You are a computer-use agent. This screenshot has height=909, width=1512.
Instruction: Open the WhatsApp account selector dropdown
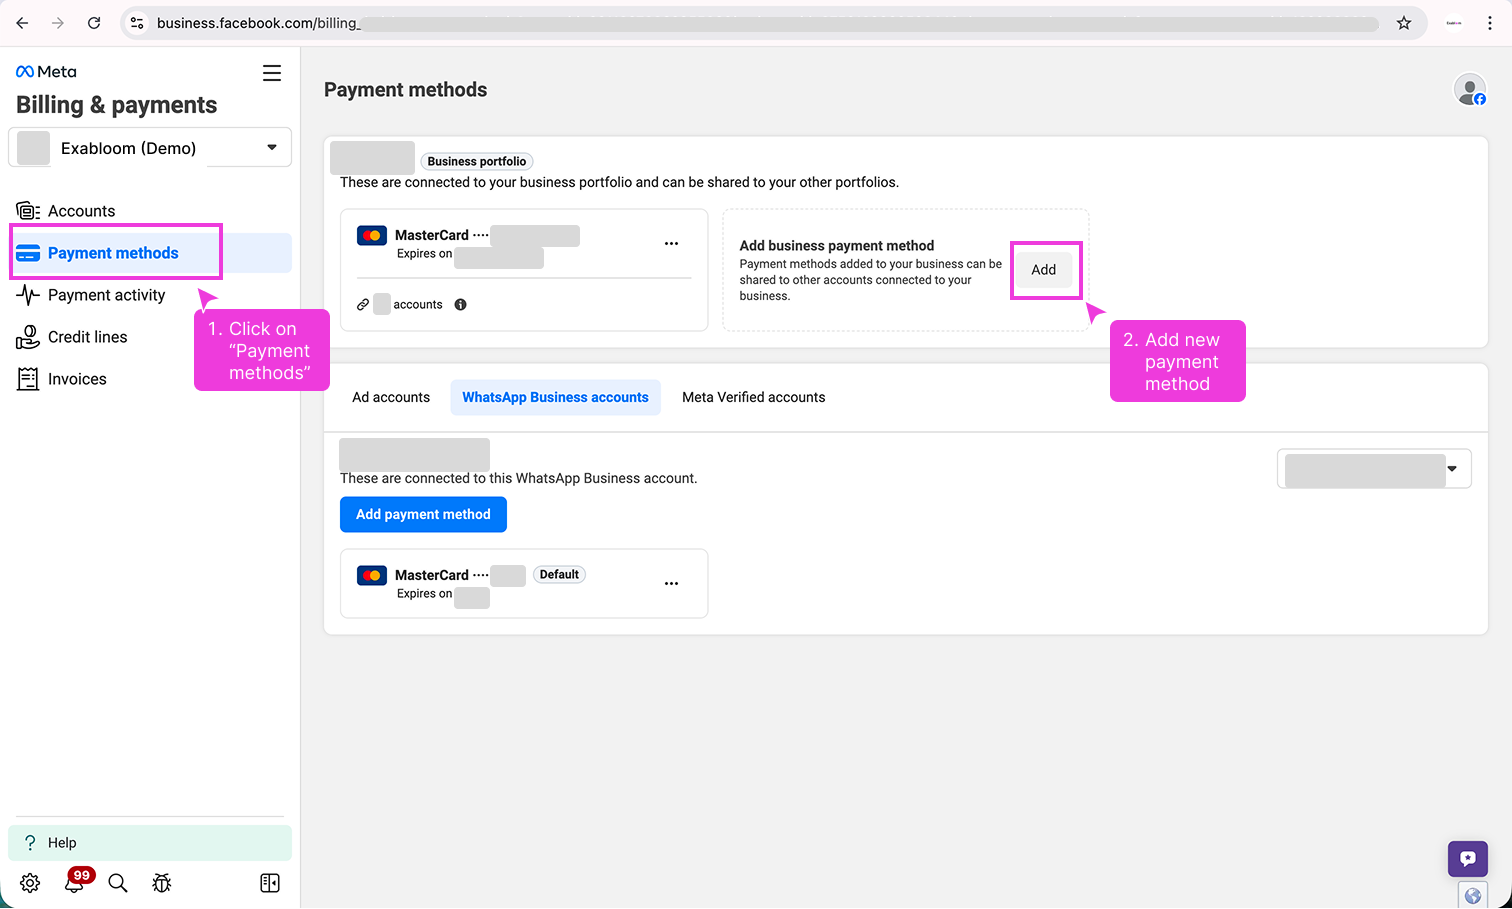pos(1374,469)
